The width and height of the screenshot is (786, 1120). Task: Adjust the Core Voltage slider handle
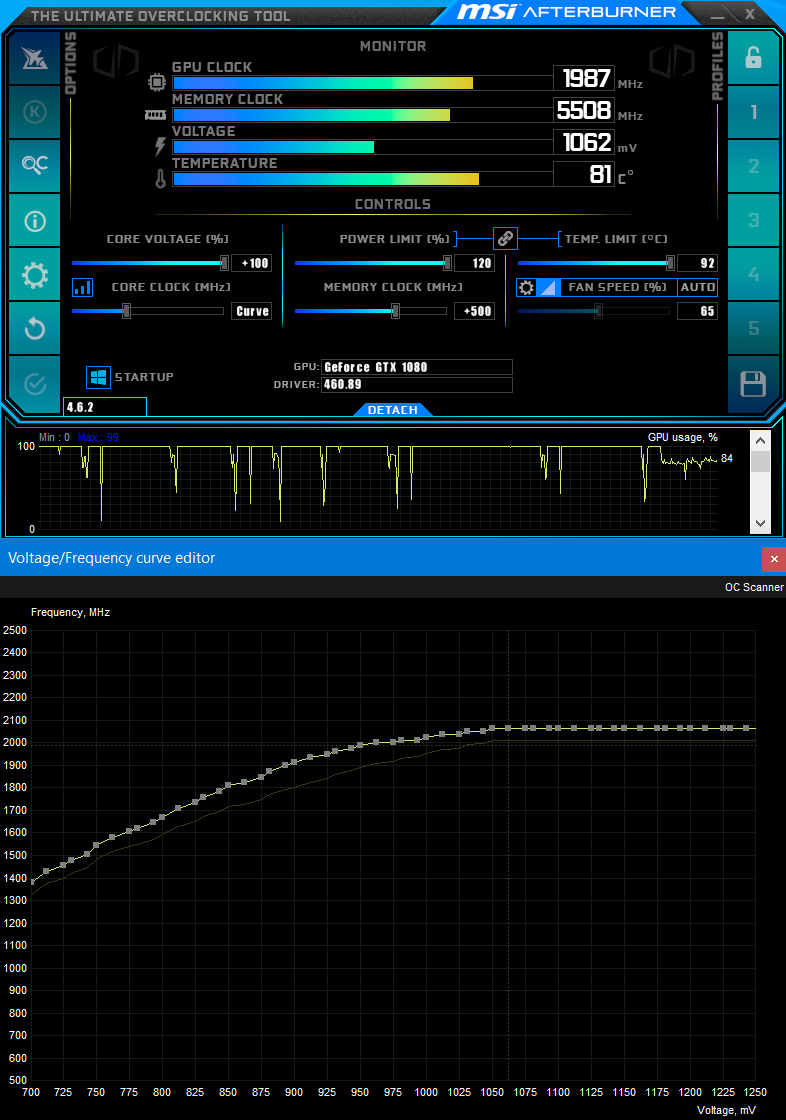pyautogui.click(x=224, y=263)
